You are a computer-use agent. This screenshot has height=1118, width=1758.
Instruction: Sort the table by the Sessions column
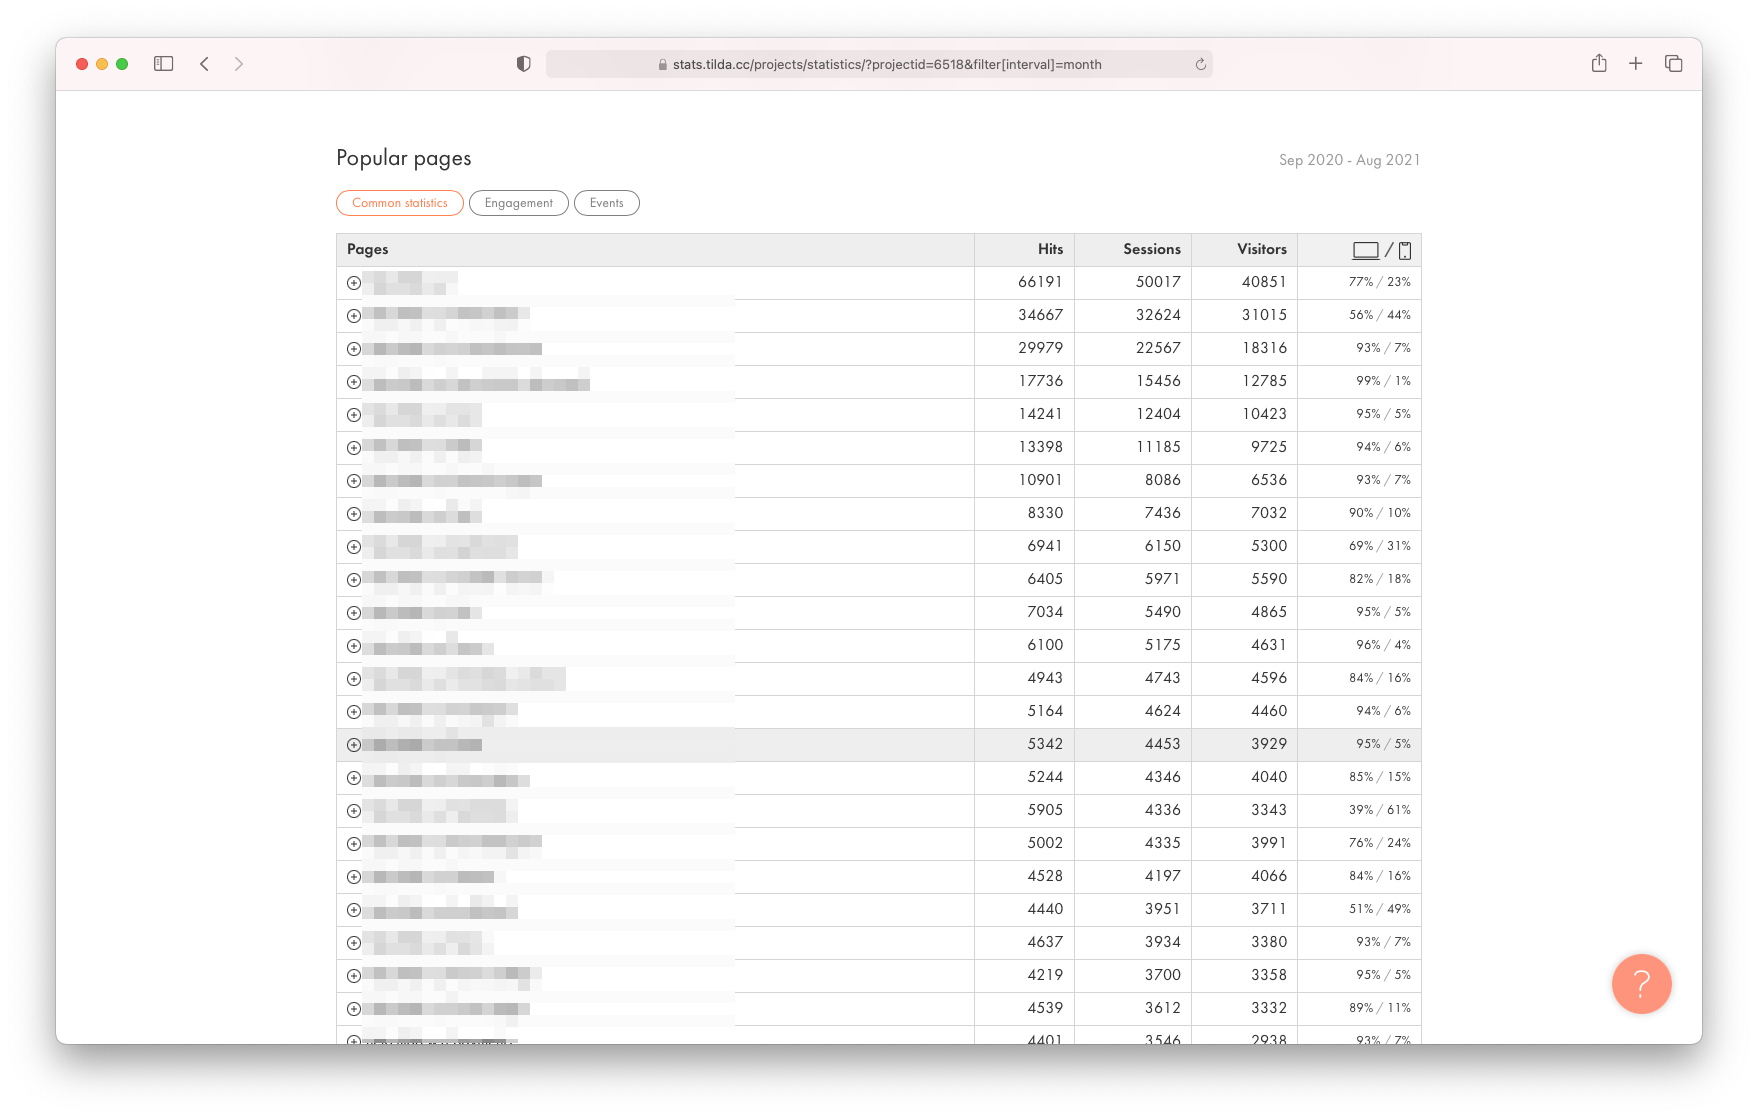[x=1151, y=249]
